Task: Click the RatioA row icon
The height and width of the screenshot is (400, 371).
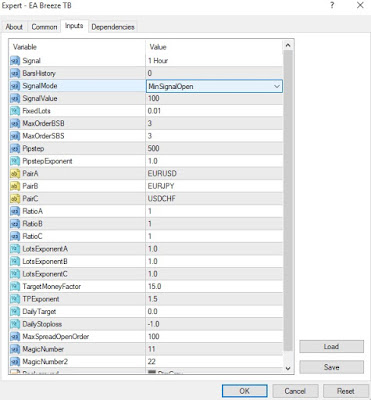Action: point(15,211)
